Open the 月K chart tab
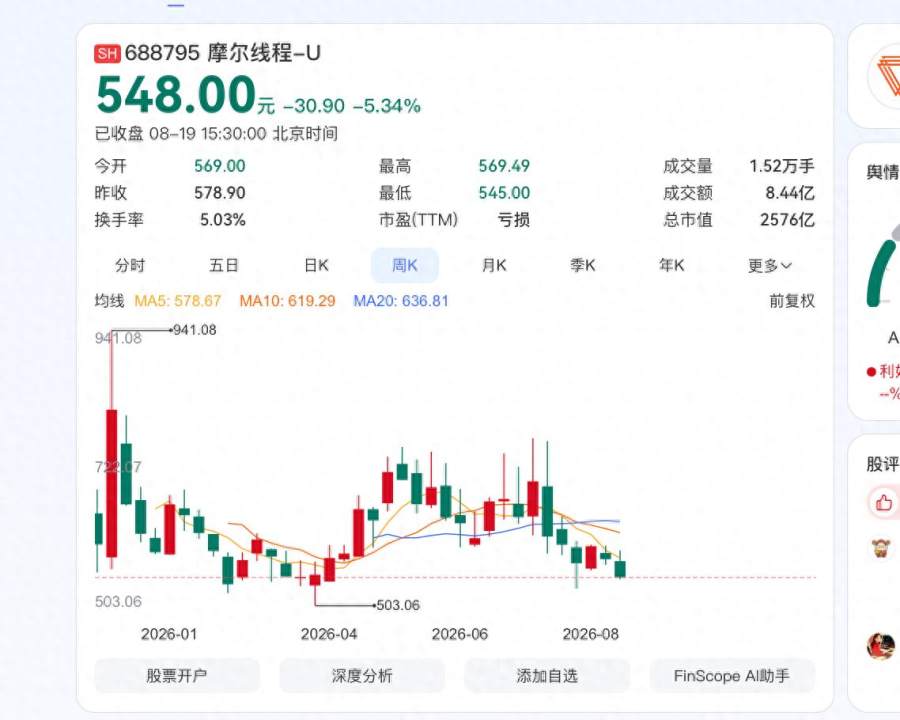The height and width of the screenshot is (720, 900). (494, 265)
